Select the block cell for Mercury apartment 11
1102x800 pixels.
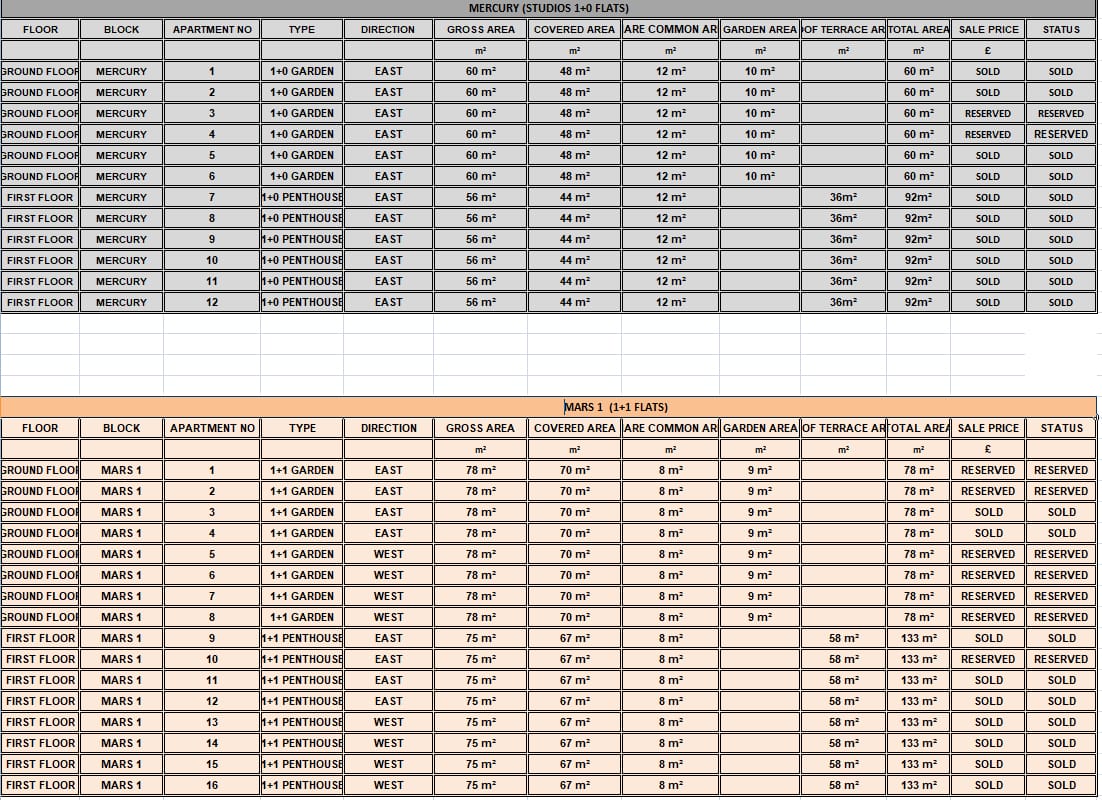(122, 281)
